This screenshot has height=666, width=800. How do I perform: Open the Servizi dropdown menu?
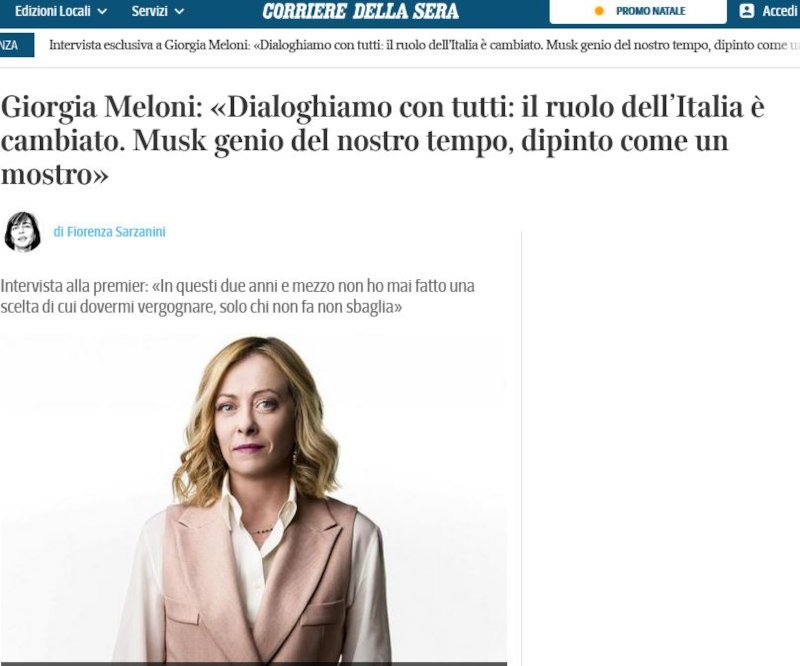point(157,11)
